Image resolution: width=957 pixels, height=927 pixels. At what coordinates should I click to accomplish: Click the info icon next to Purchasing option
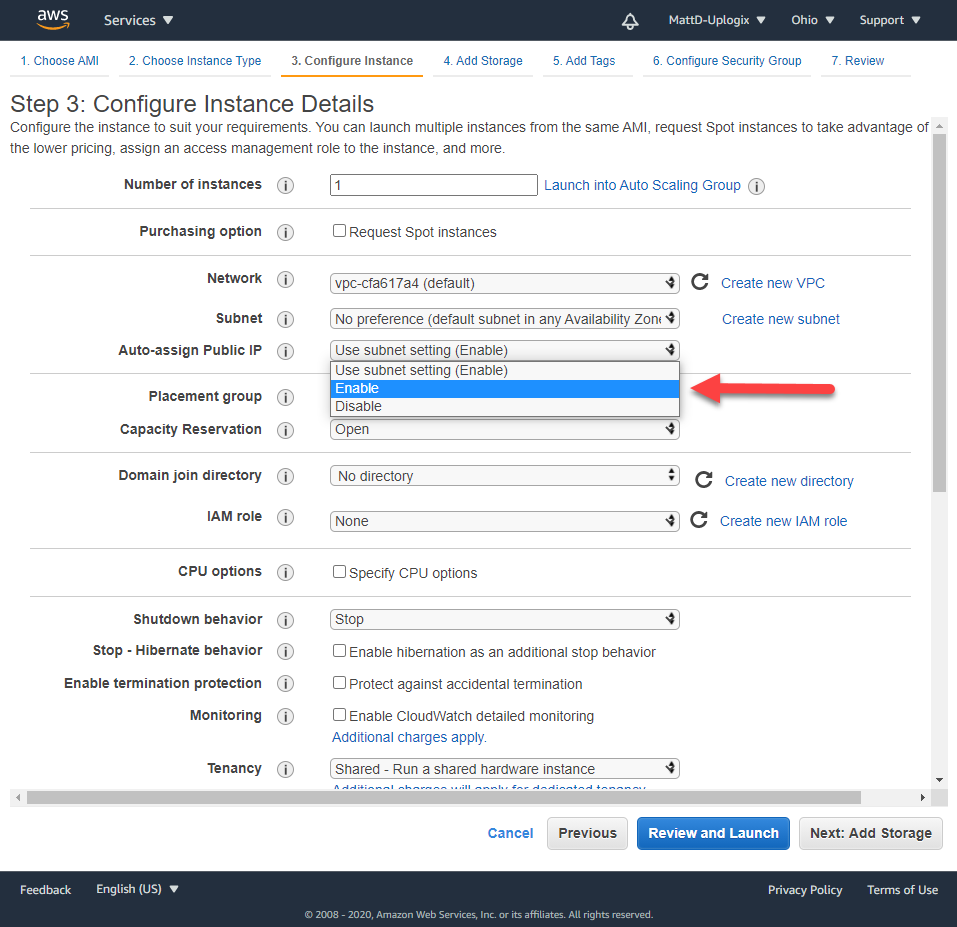285,232
